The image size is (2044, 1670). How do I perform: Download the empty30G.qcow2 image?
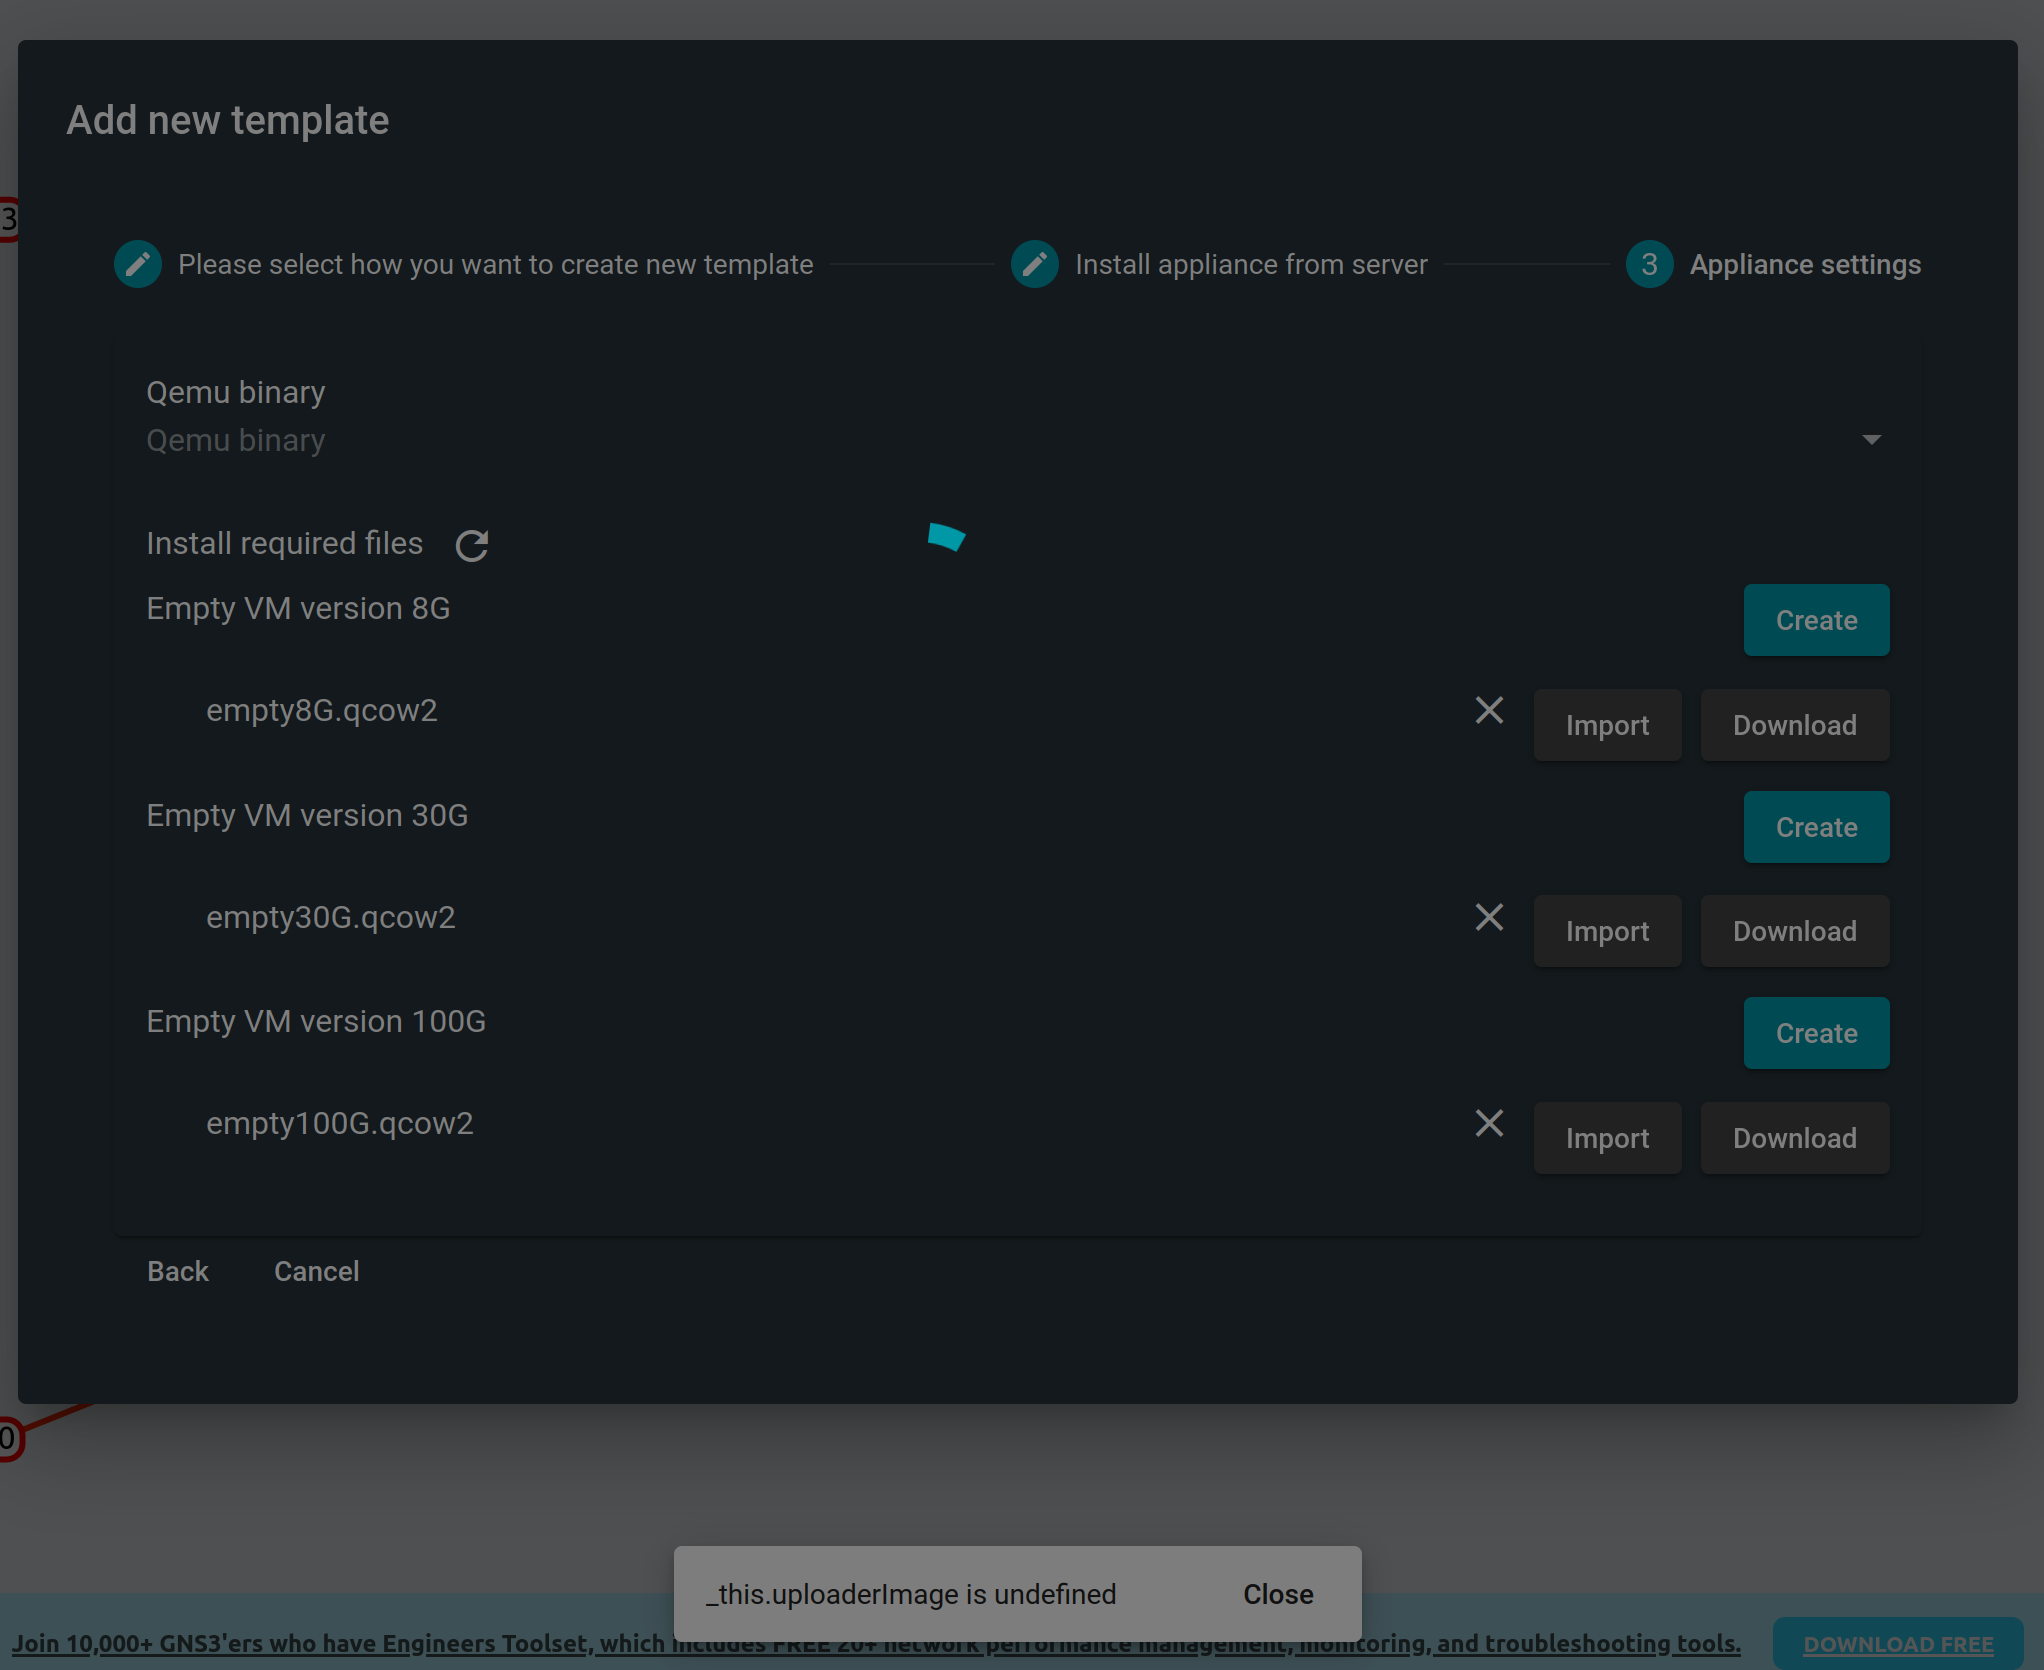click(1794, 930)
